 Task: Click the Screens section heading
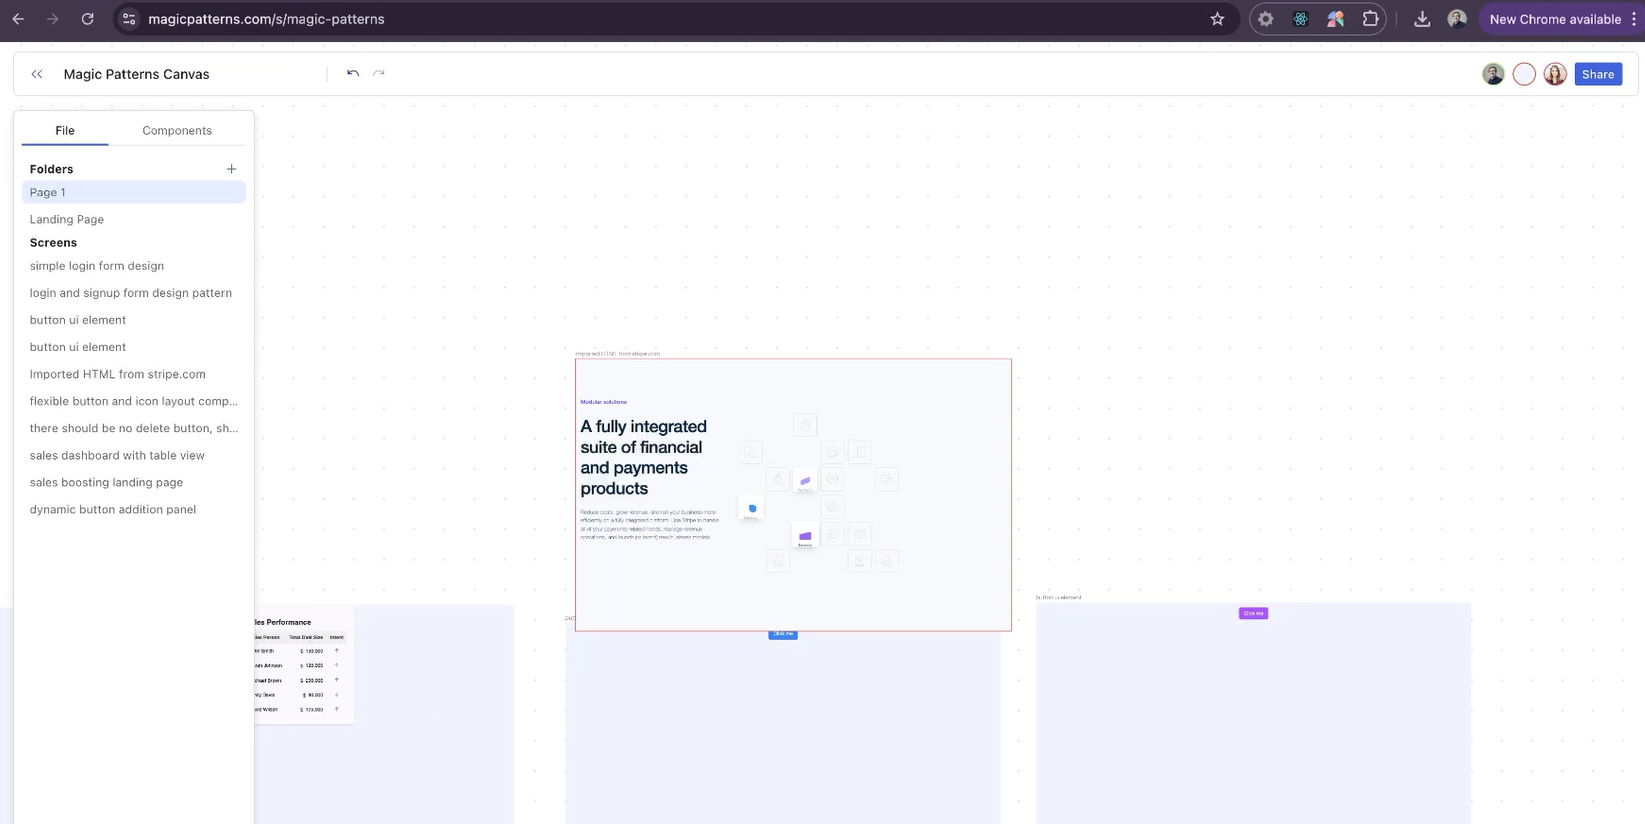[53, 243]
